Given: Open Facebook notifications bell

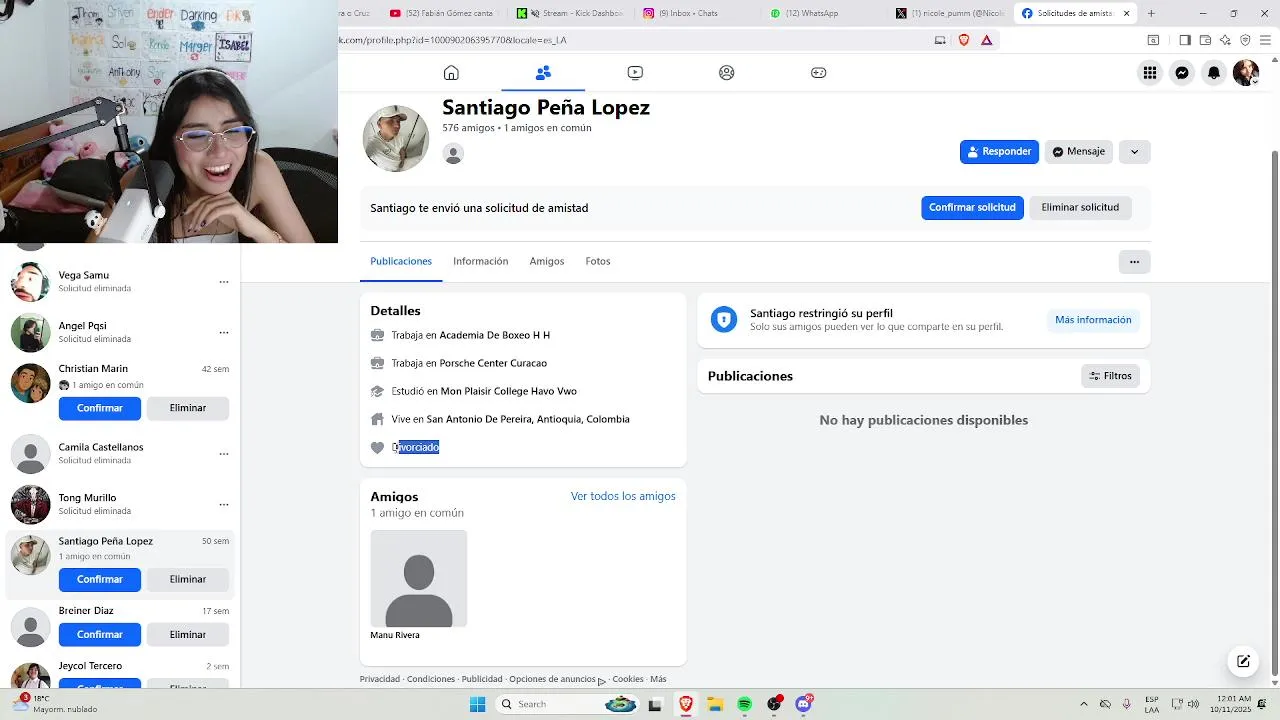Looking at the screenshot, I should coord(1214,72).
